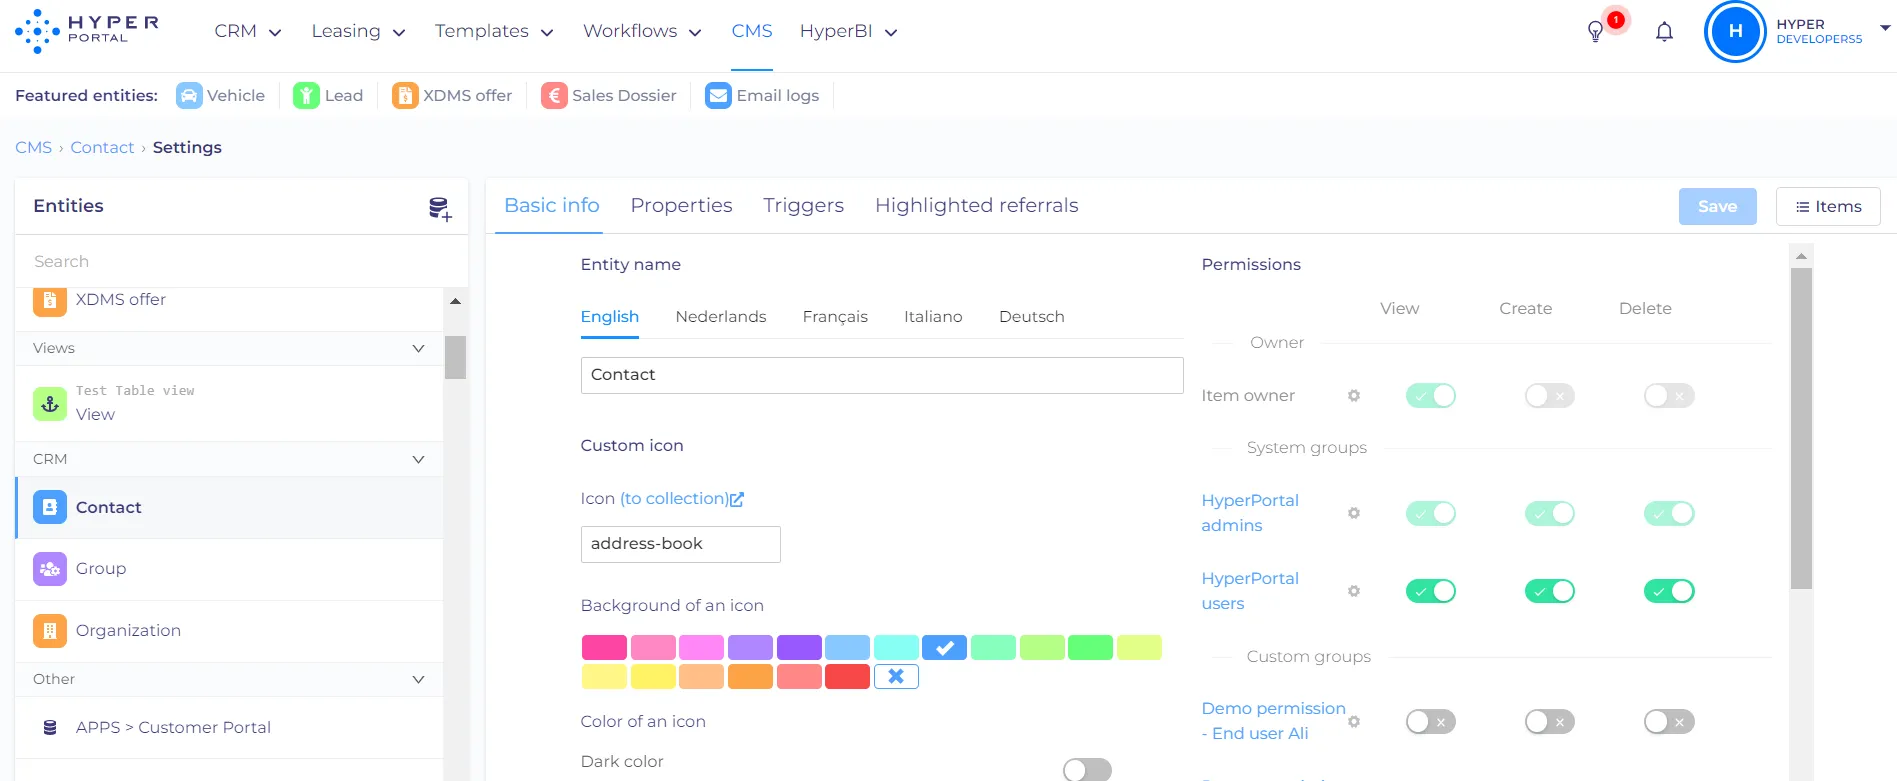Click the gear icon for Item owner

pyautogui.click(x=1354, y=396)
